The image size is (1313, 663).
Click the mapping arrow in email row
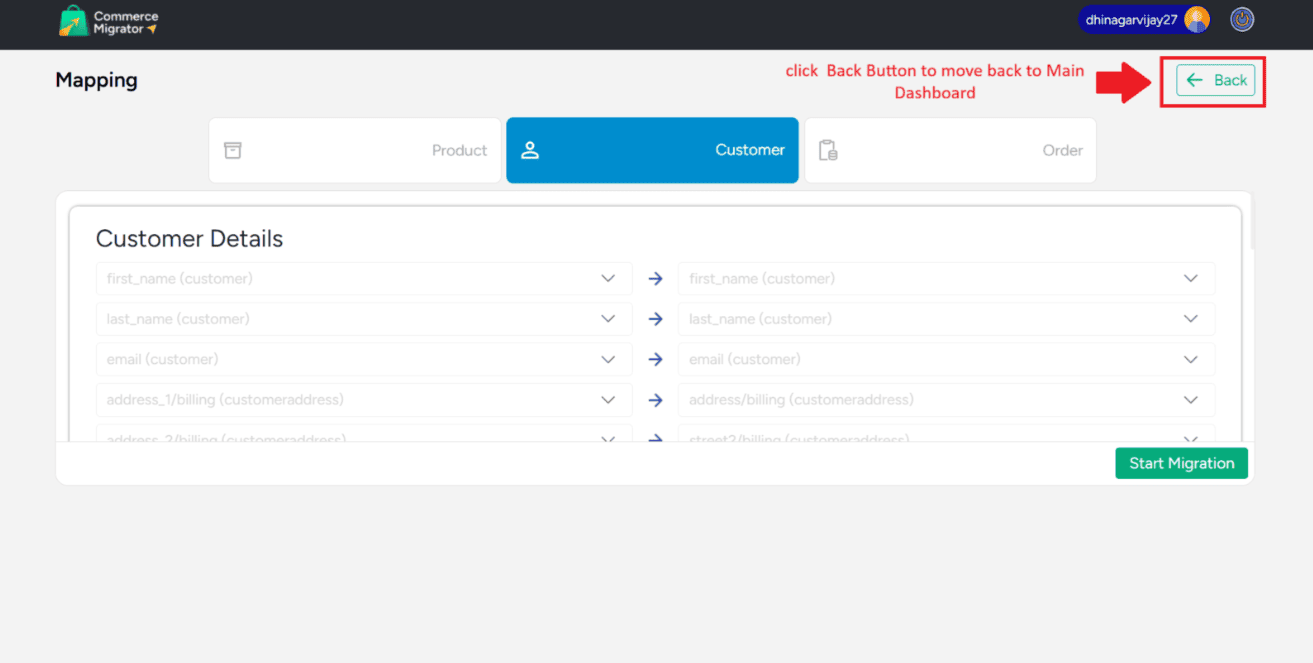point(655,359)
